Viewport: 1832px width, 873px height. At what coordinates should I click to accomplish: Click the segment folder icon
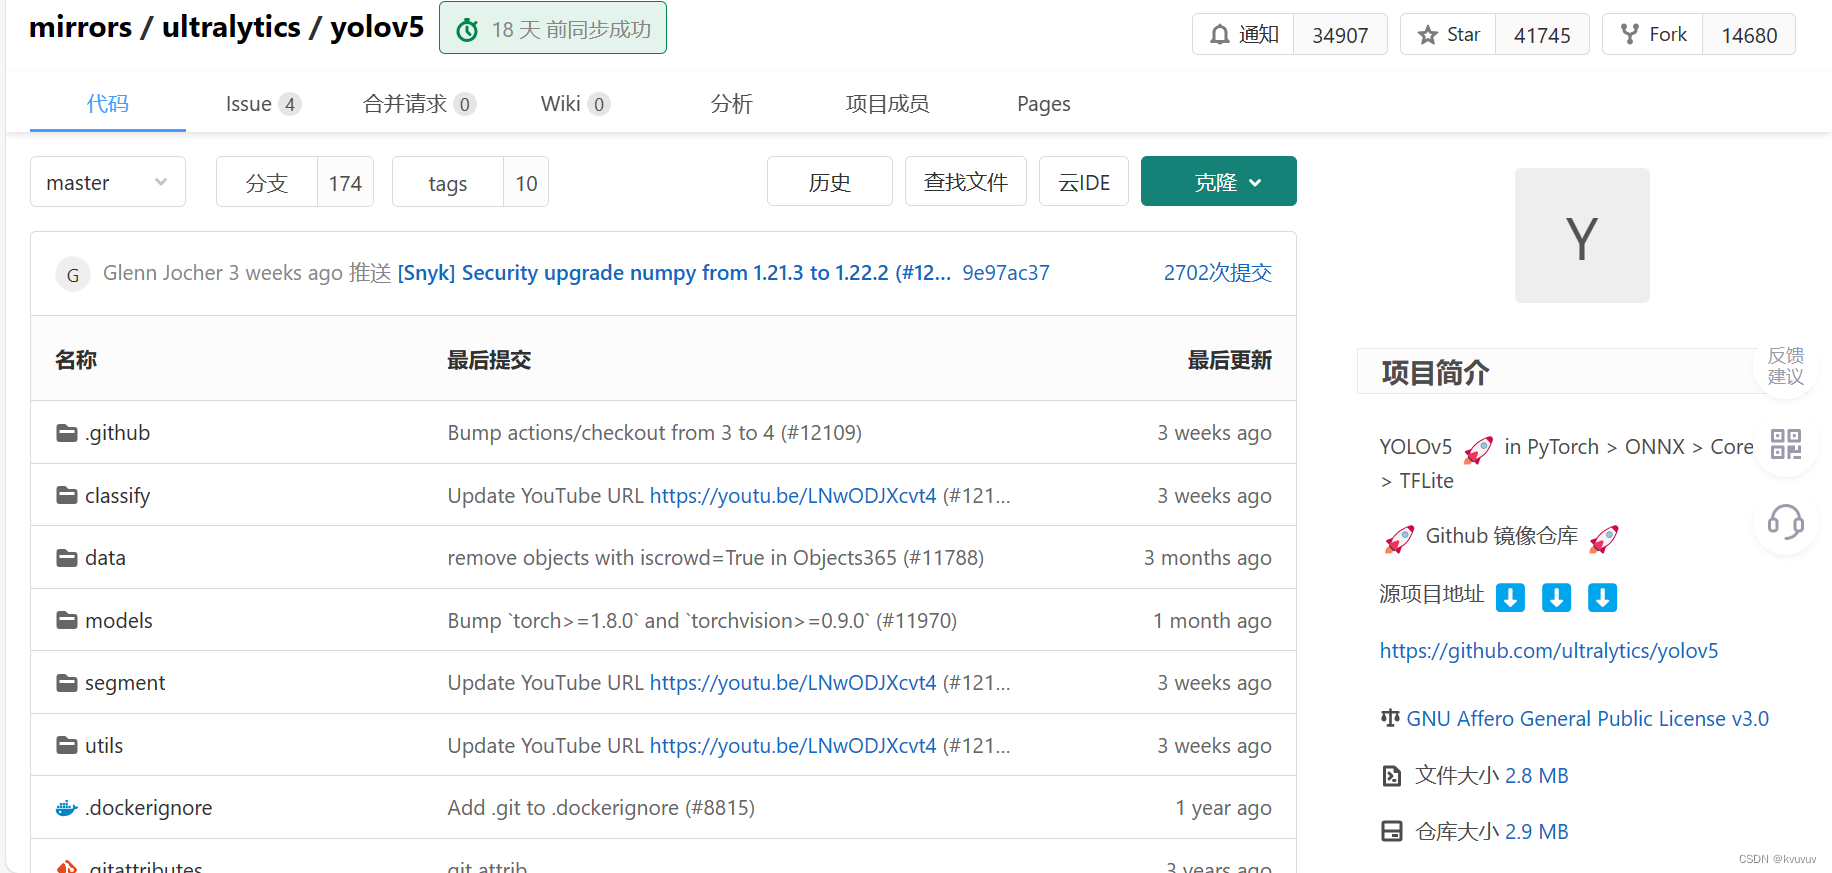coord(67,683)
